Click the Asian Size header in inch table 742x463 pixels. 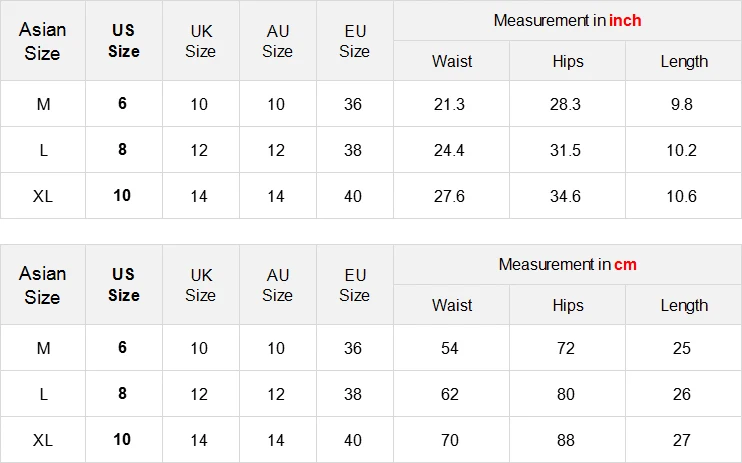(42, 41)
